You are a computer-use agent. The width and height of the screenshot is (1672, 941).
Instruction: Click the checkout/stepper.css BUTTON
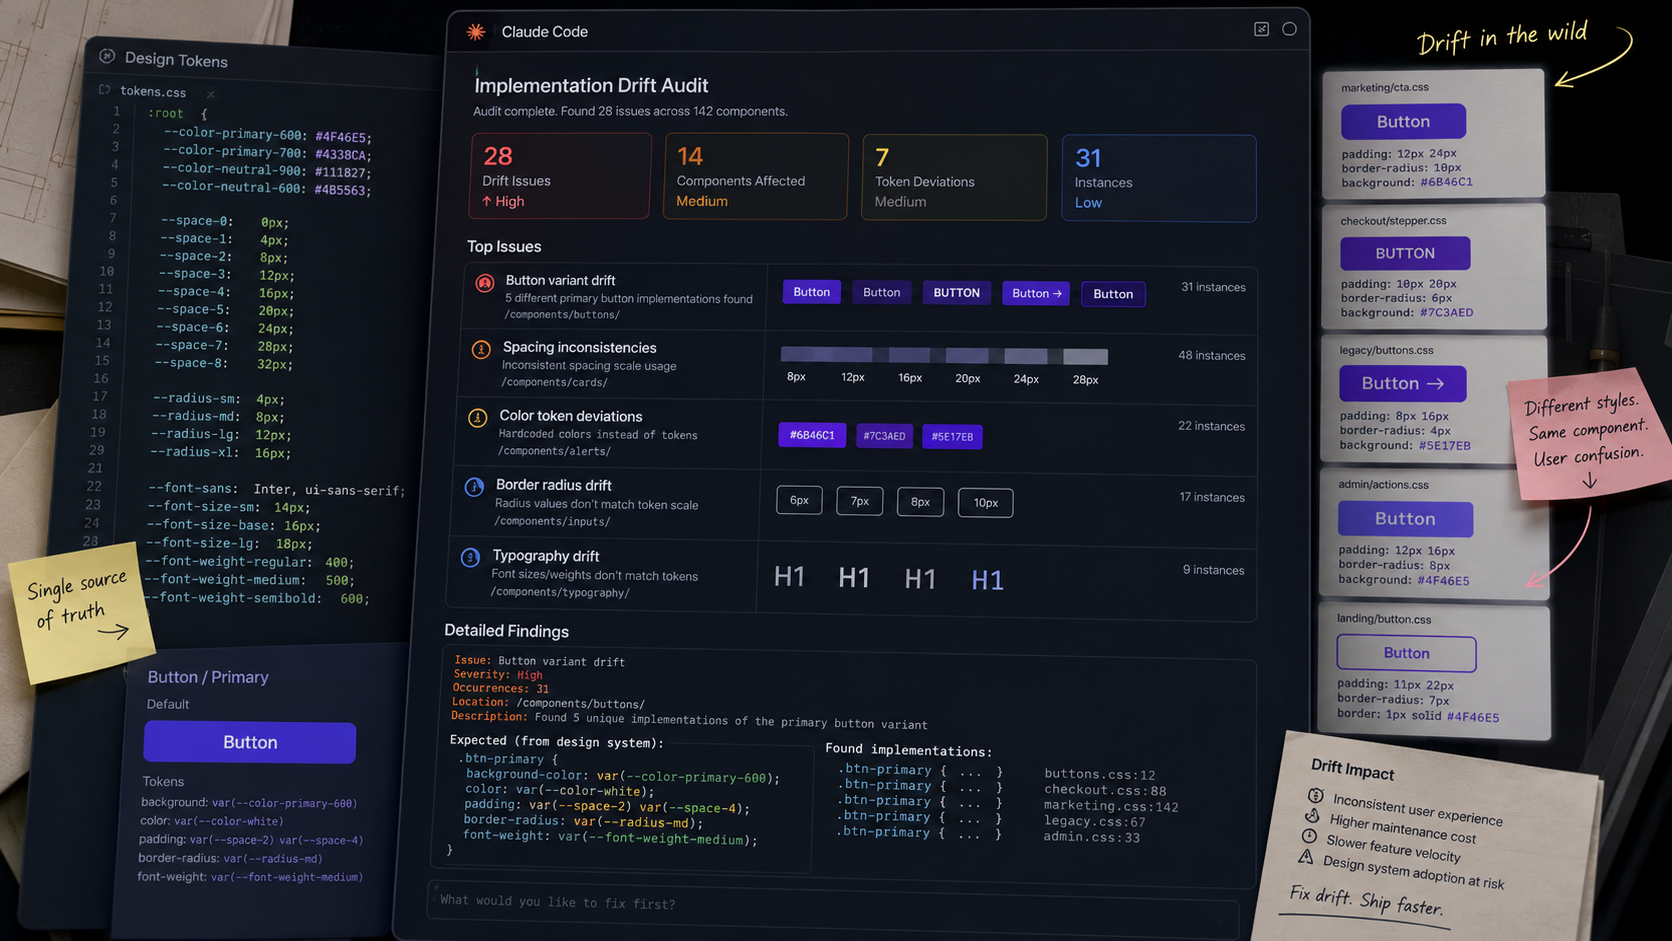1405,253
